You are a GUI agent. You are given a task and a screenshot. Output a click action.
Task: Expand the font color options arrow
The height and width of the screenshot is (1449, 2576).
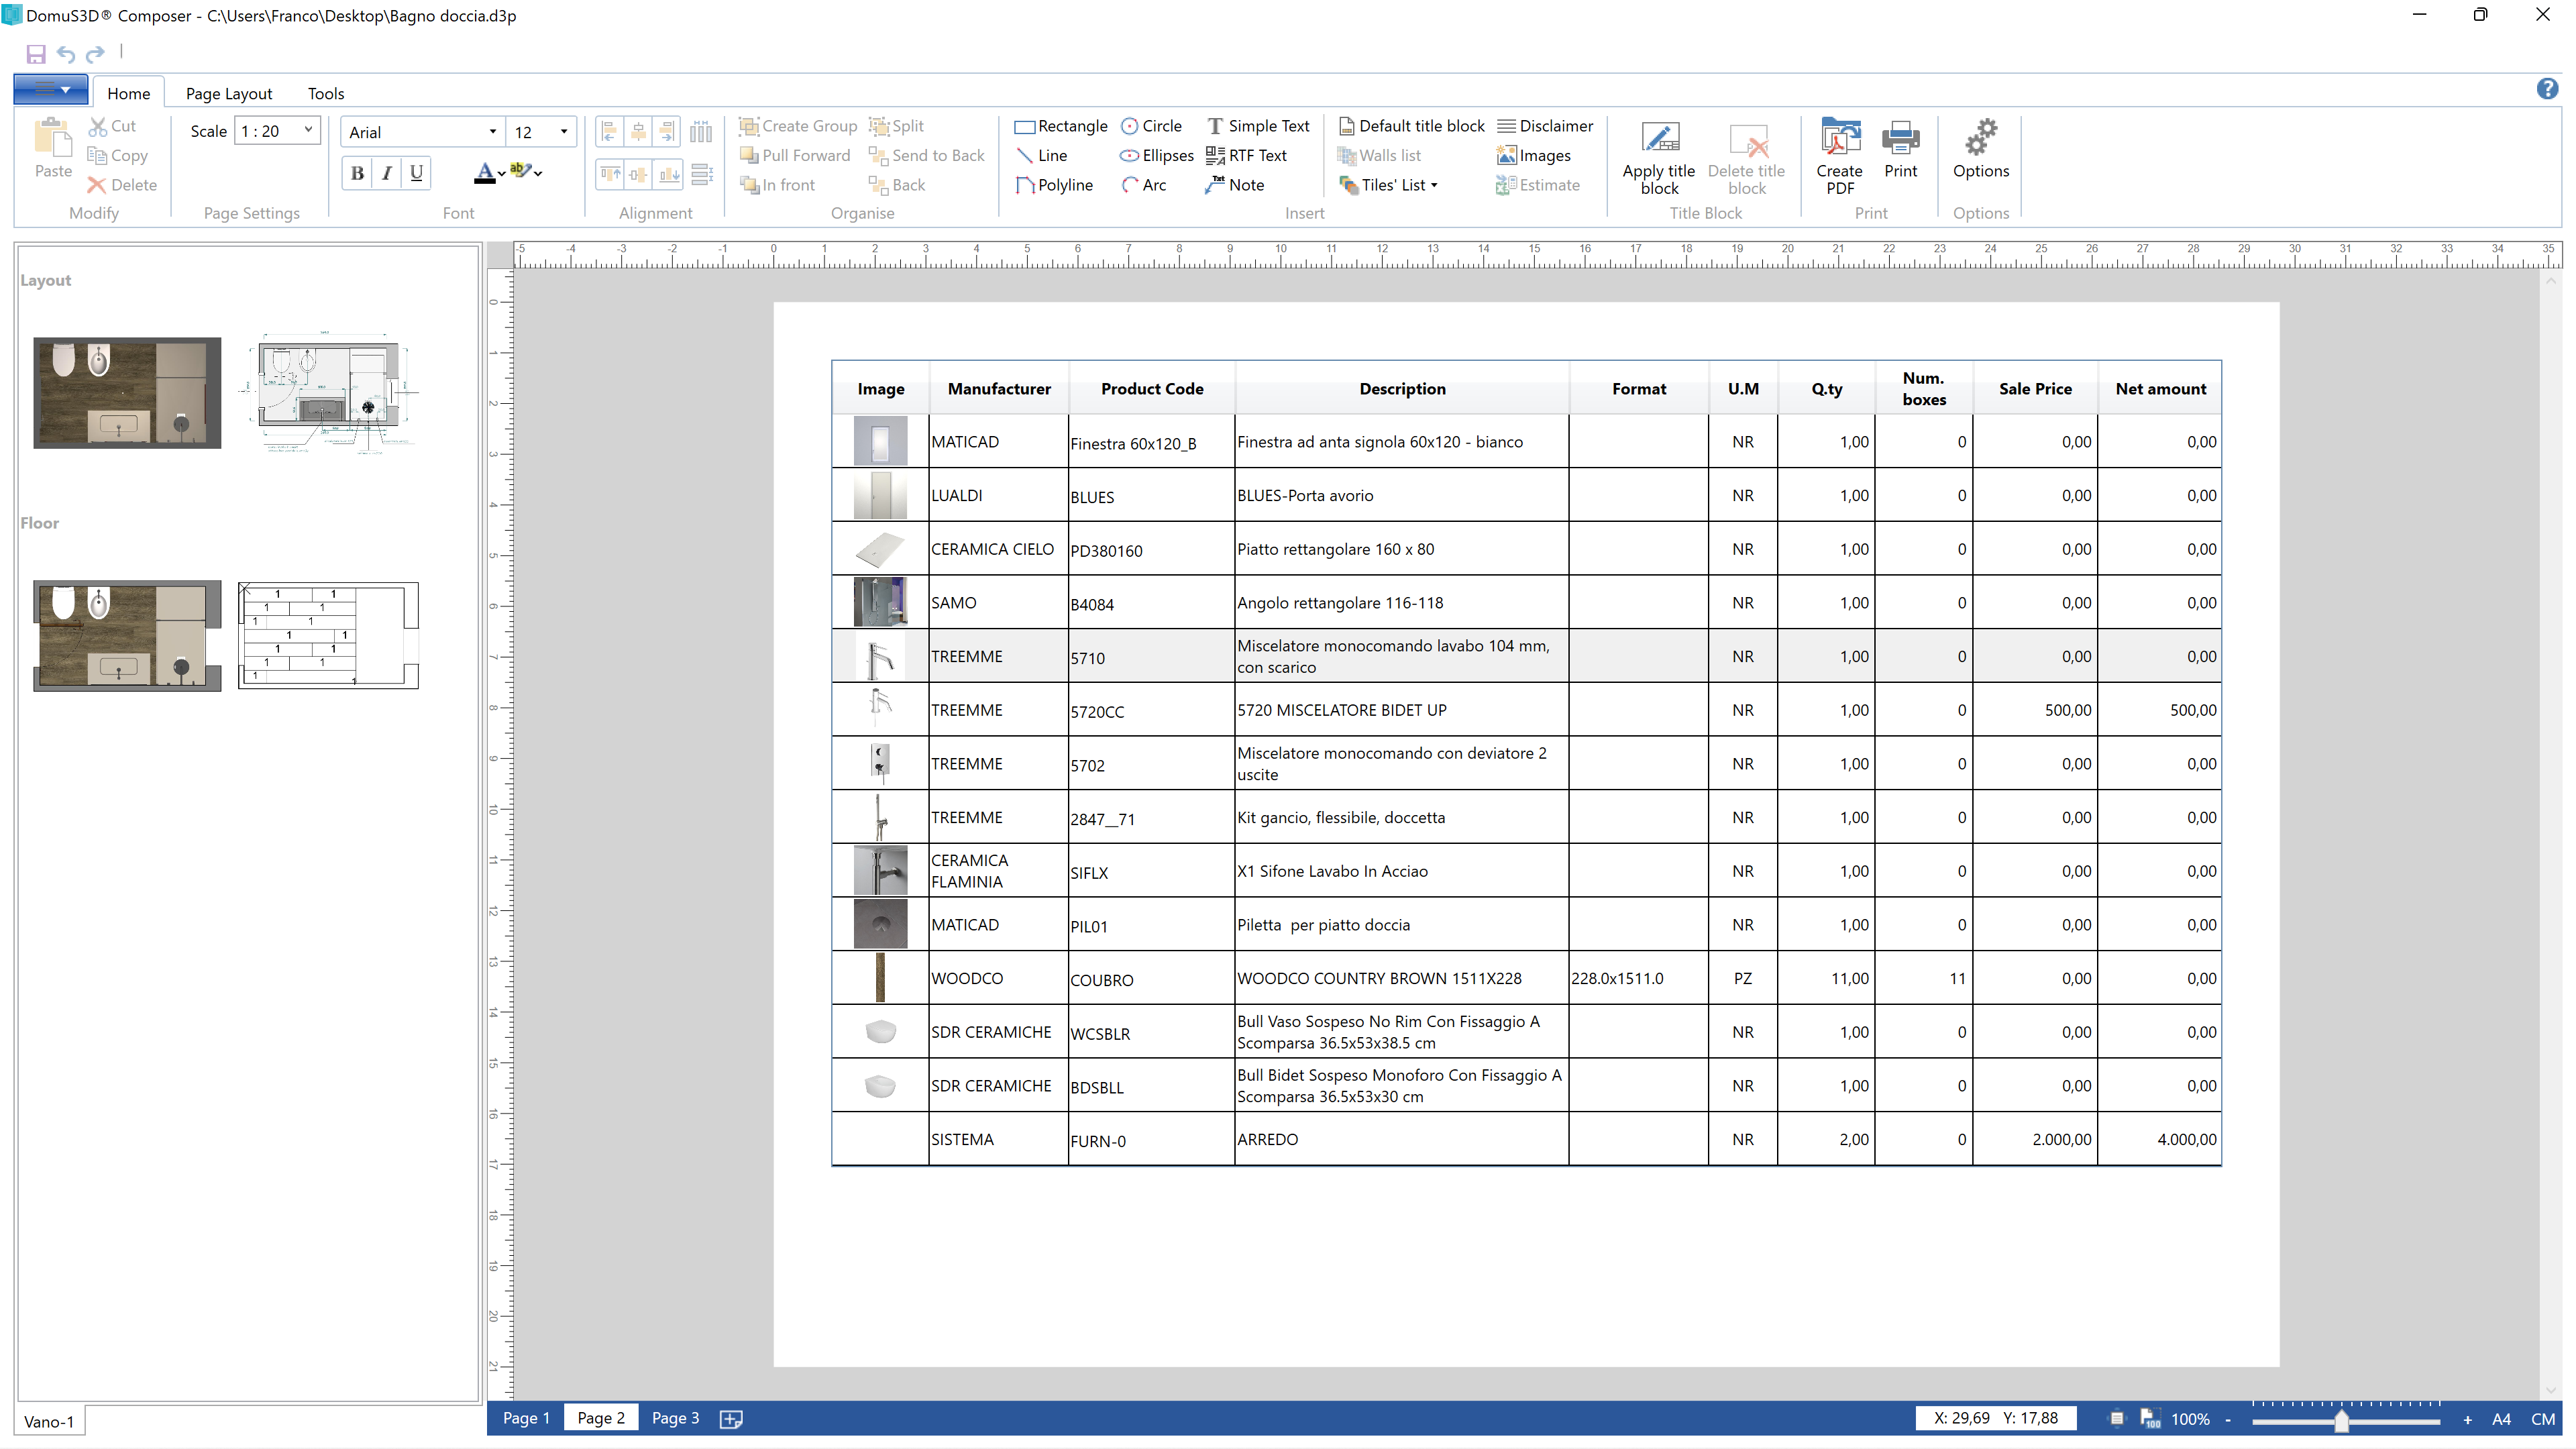pyautogui.click(x=501, y=174)
